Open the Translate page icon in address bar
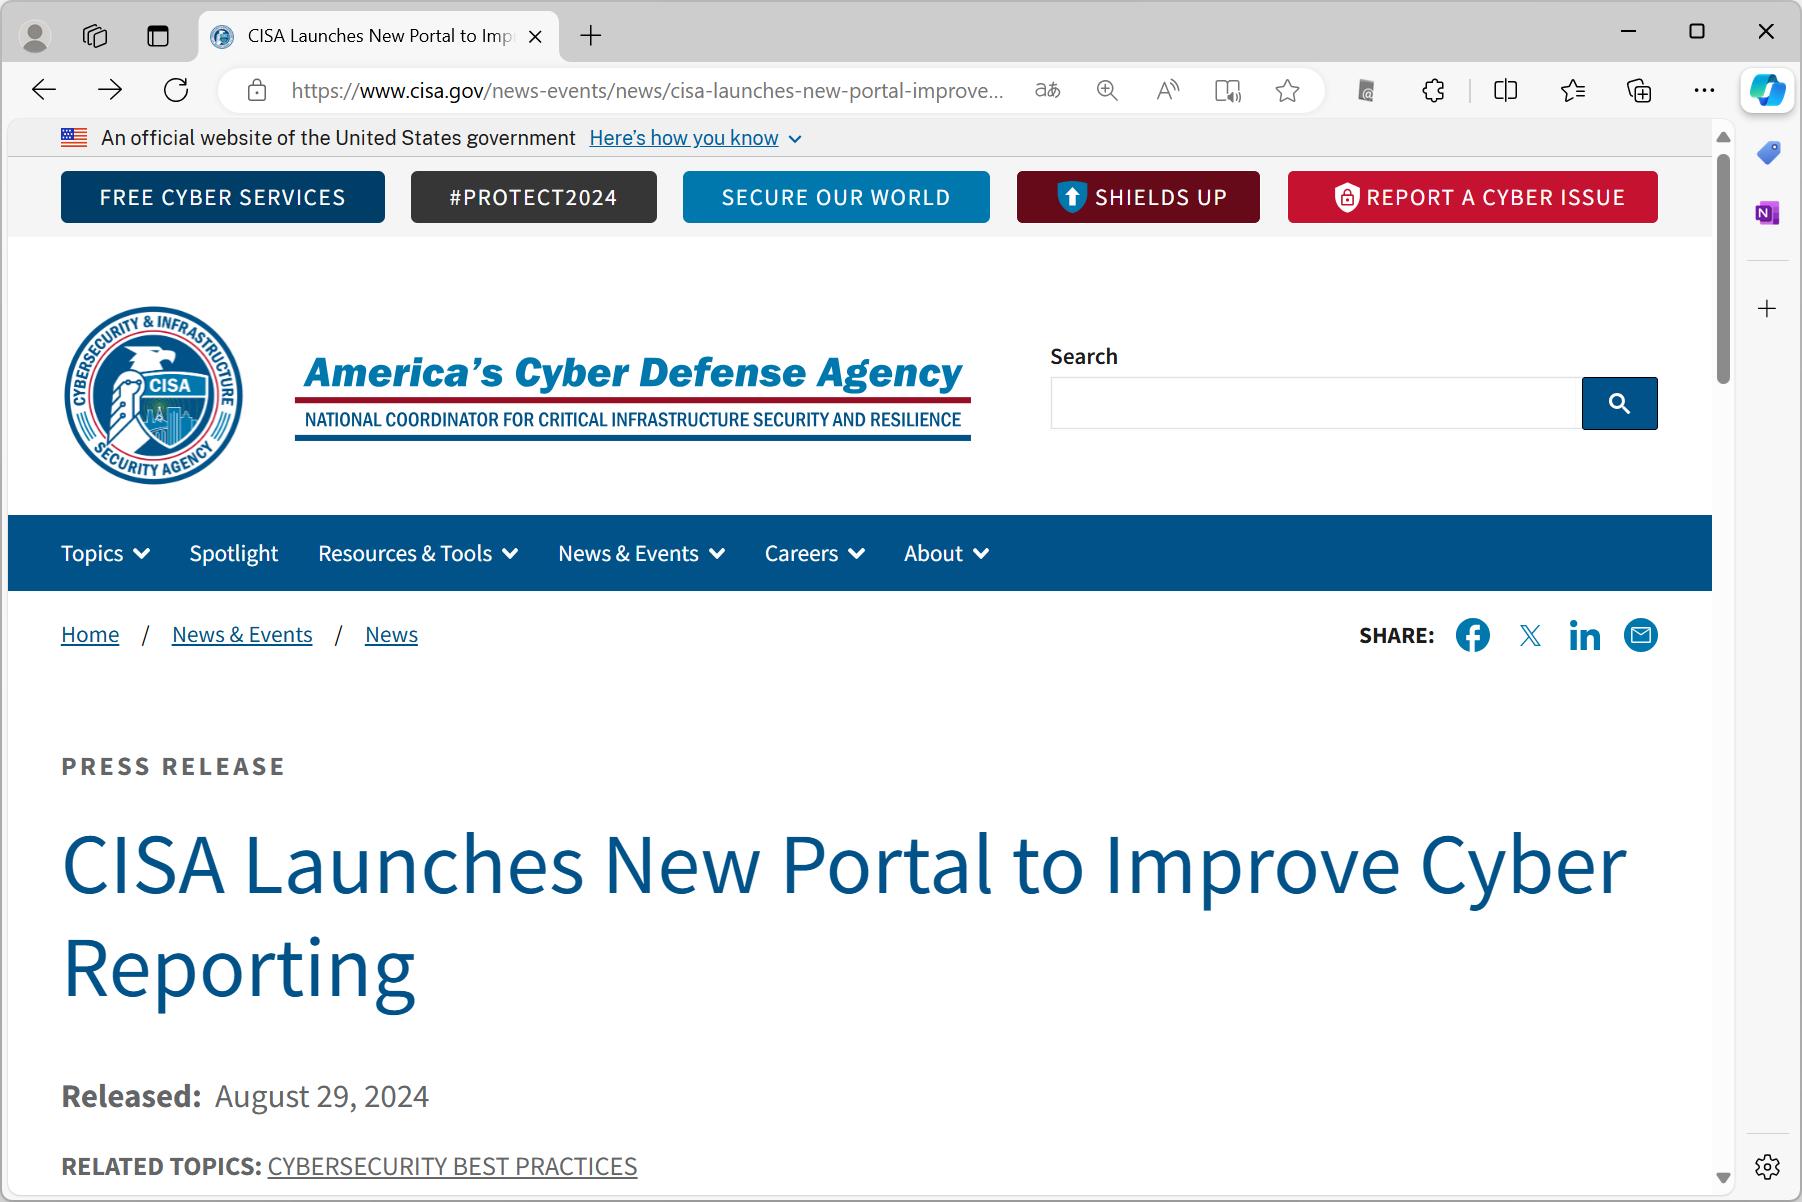This screenshot has height=1202, width=1802. (x=1047, y=90)
